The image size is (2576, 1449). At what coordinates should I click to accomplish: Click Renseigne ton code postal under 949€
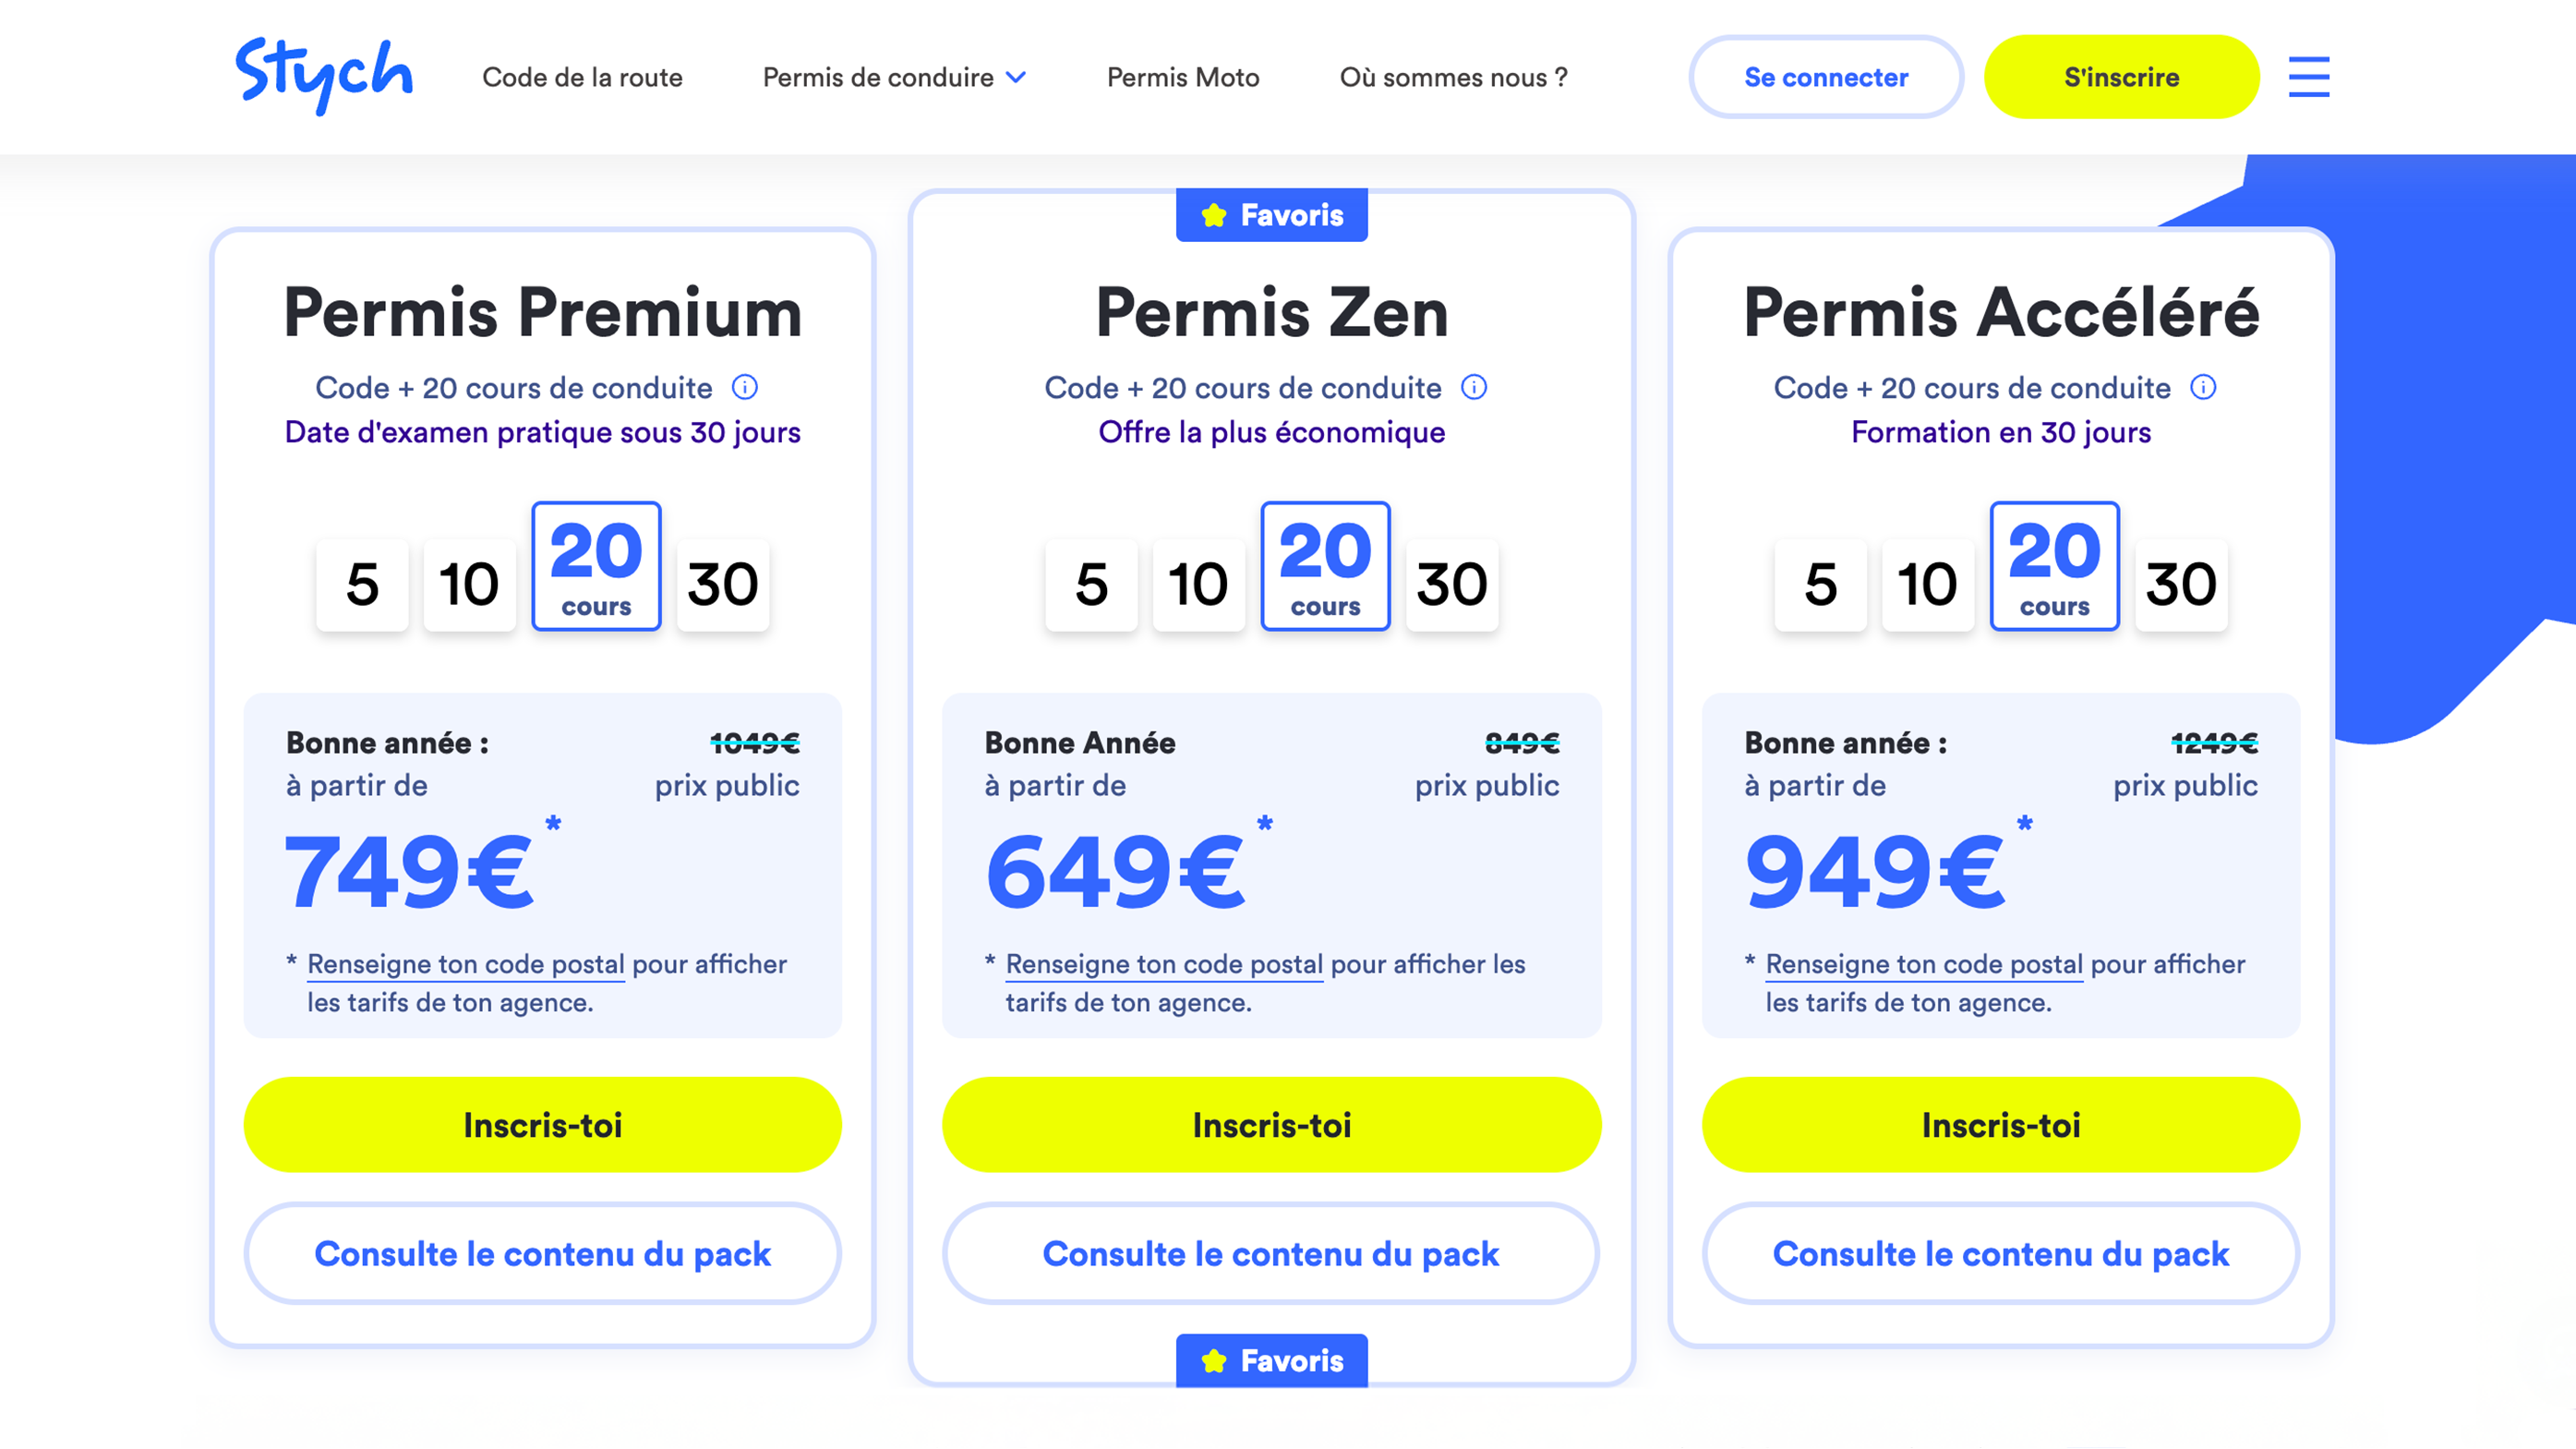tap(1922, 964)
